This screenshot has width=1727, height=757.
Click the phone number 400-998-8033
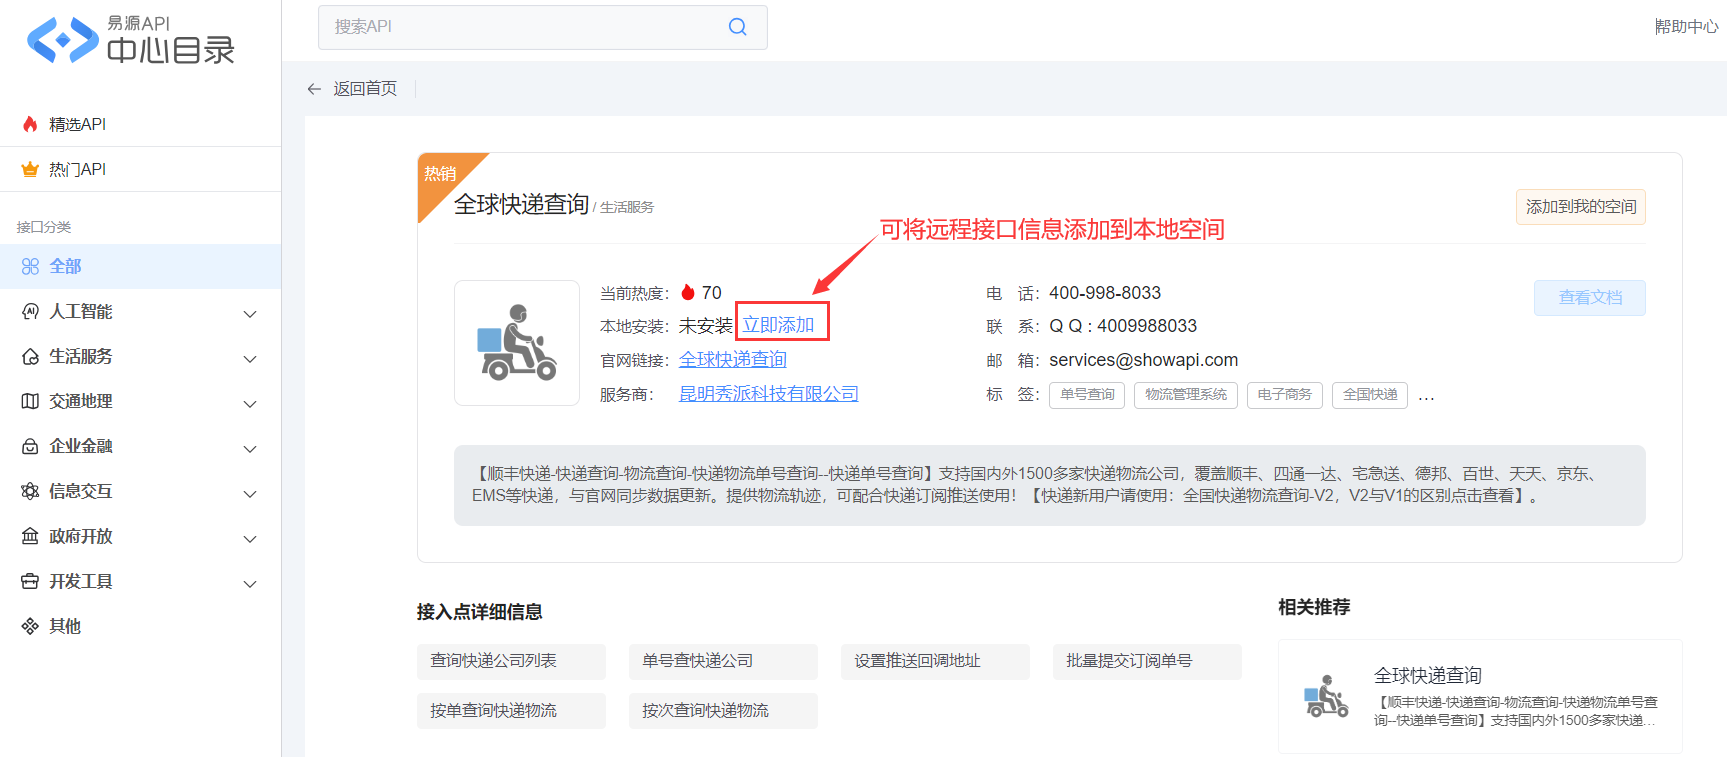(1105, 293)
